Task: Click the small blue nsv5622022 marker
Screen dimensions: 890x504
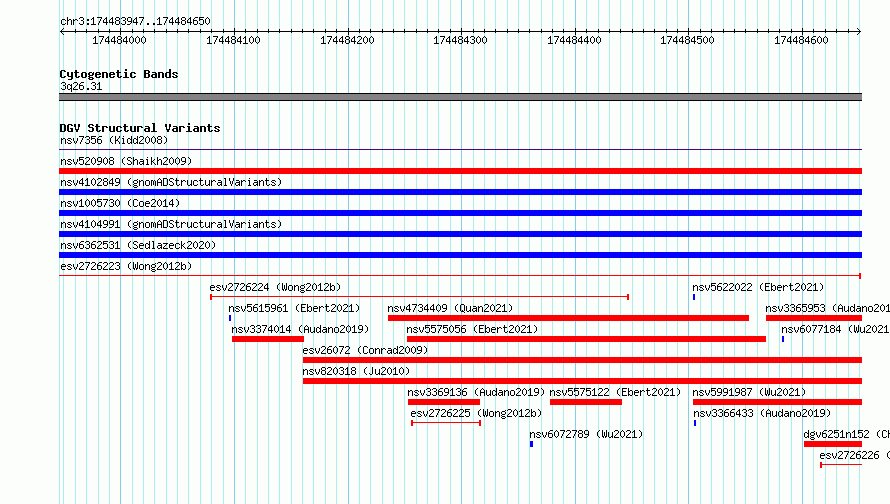Action: 694,297
